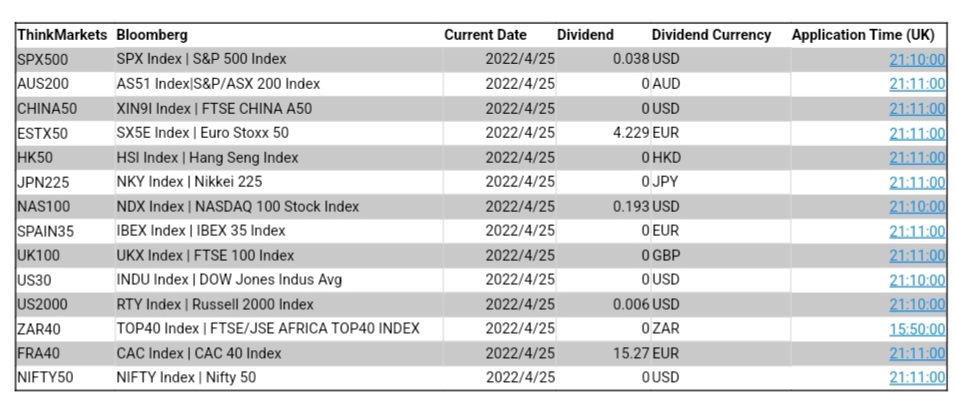Click the ZAR40 15:50:00 time link
Image resolution: width=956 pixels, height=412 pixels.
916,329
